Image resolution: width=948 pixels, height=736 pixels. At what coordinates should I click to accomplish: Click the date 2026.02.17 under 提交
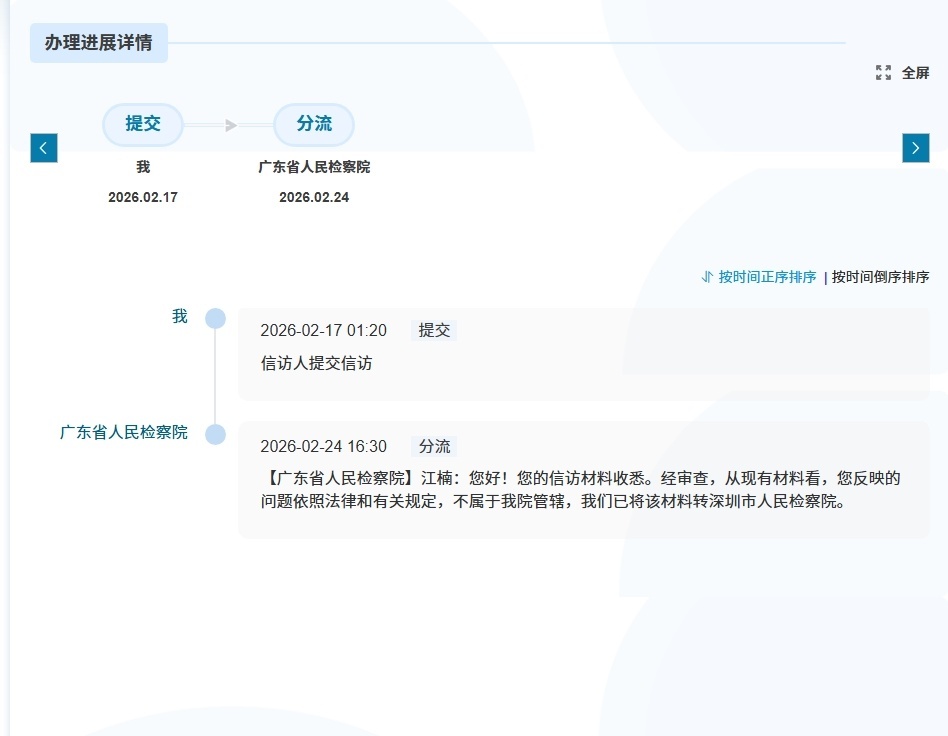point(143,197)
